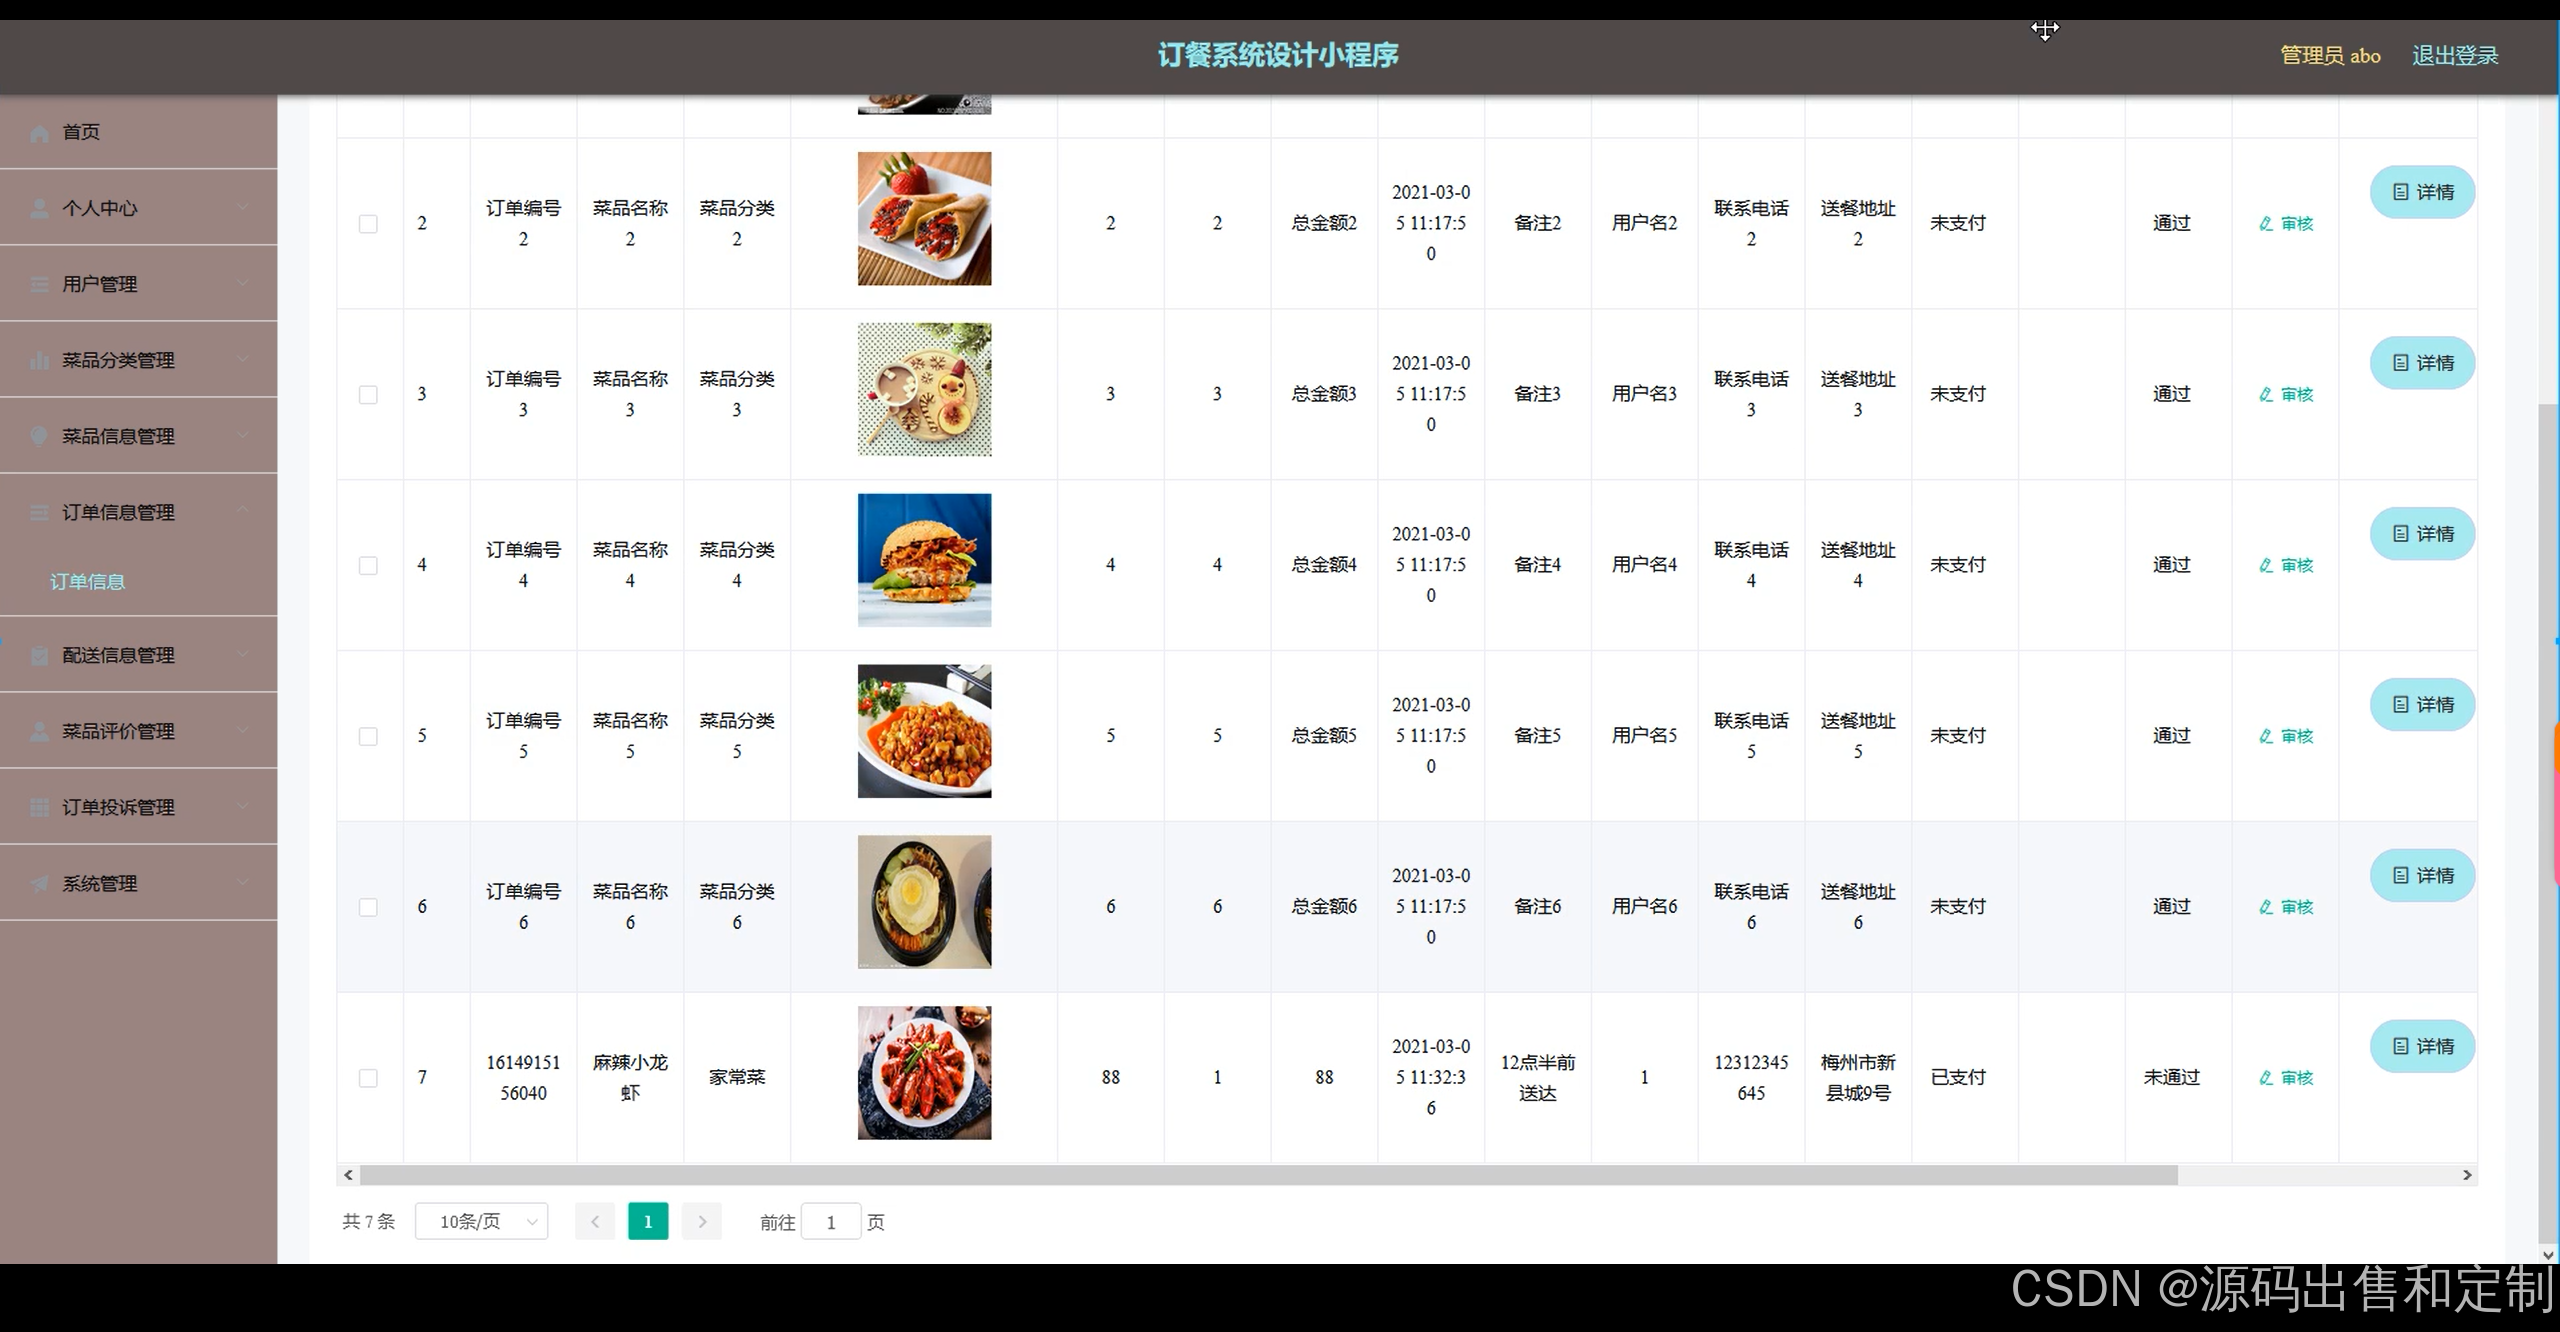Open the kung pao chicken image row 5
Image resolution: width=2560 pixels, height=1332 pixels.
924,732
